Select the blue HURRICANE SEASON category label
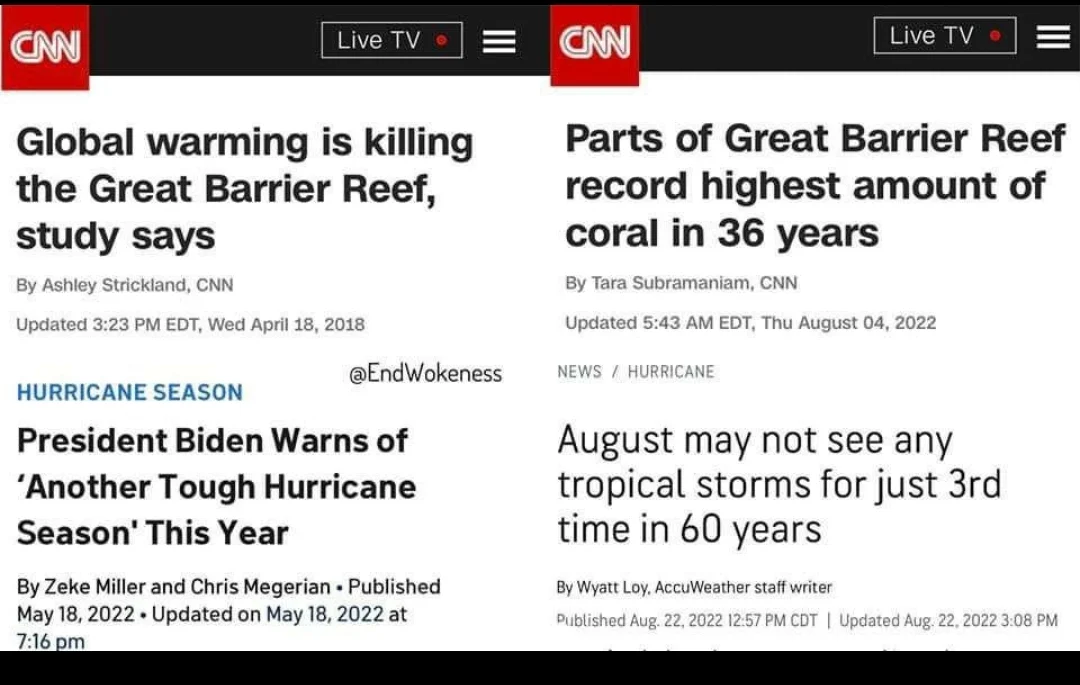Image resolution: width=1080 pixels, height=685 pixels. tap(130, 392)
